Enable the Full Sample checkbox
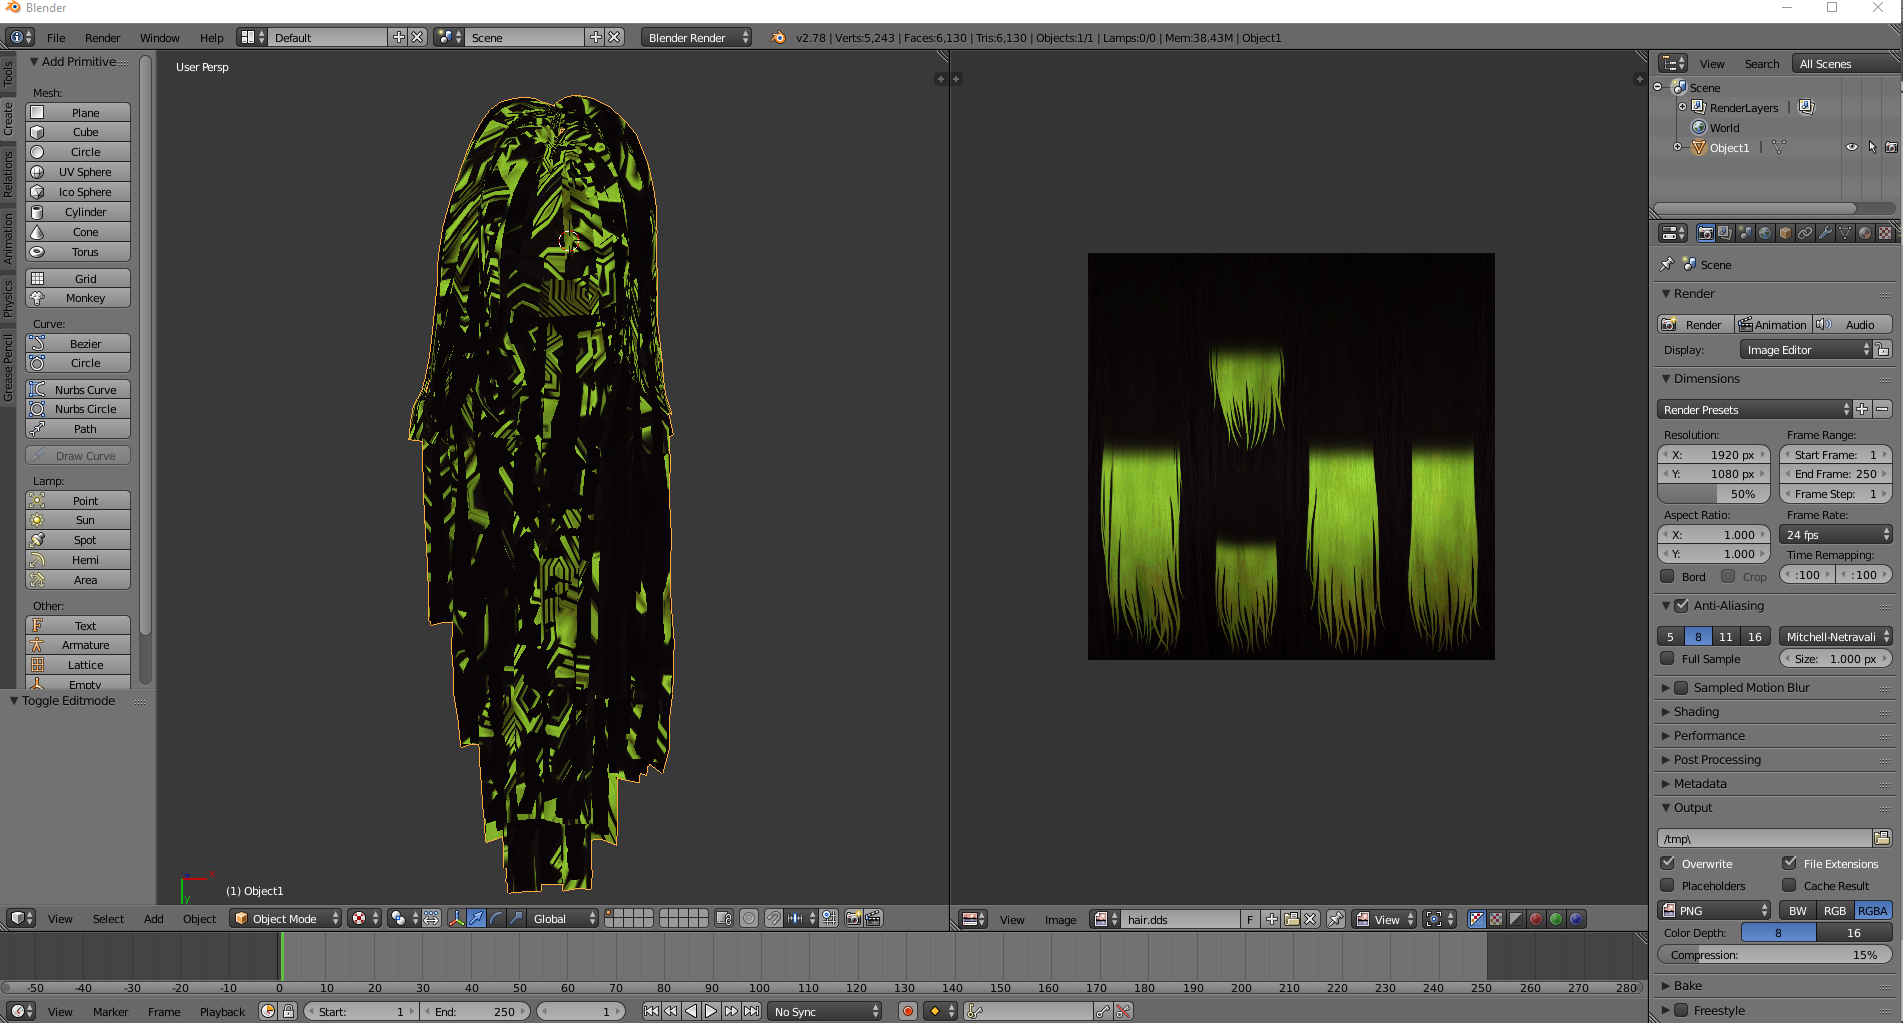1903x1023 pixels. point(1667,658)
